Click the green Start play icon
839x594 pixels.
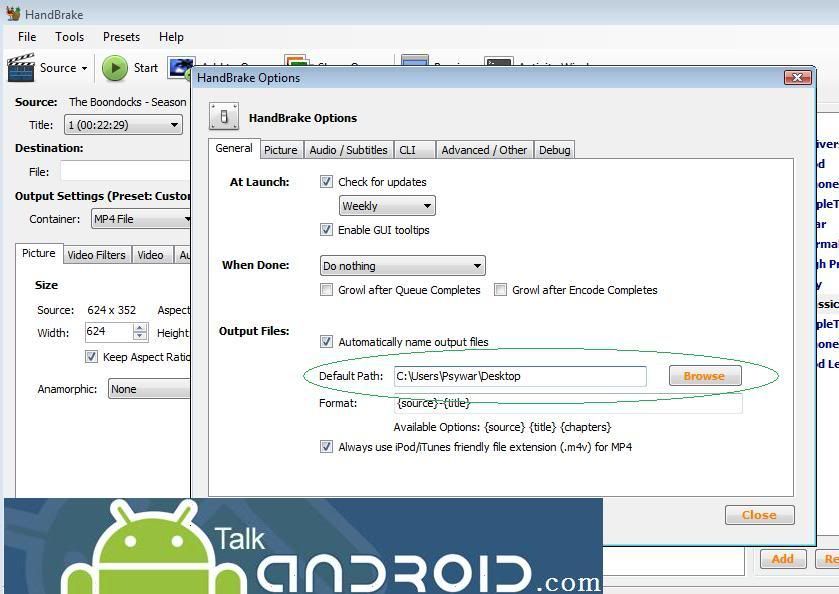click(x=115, y=68)
